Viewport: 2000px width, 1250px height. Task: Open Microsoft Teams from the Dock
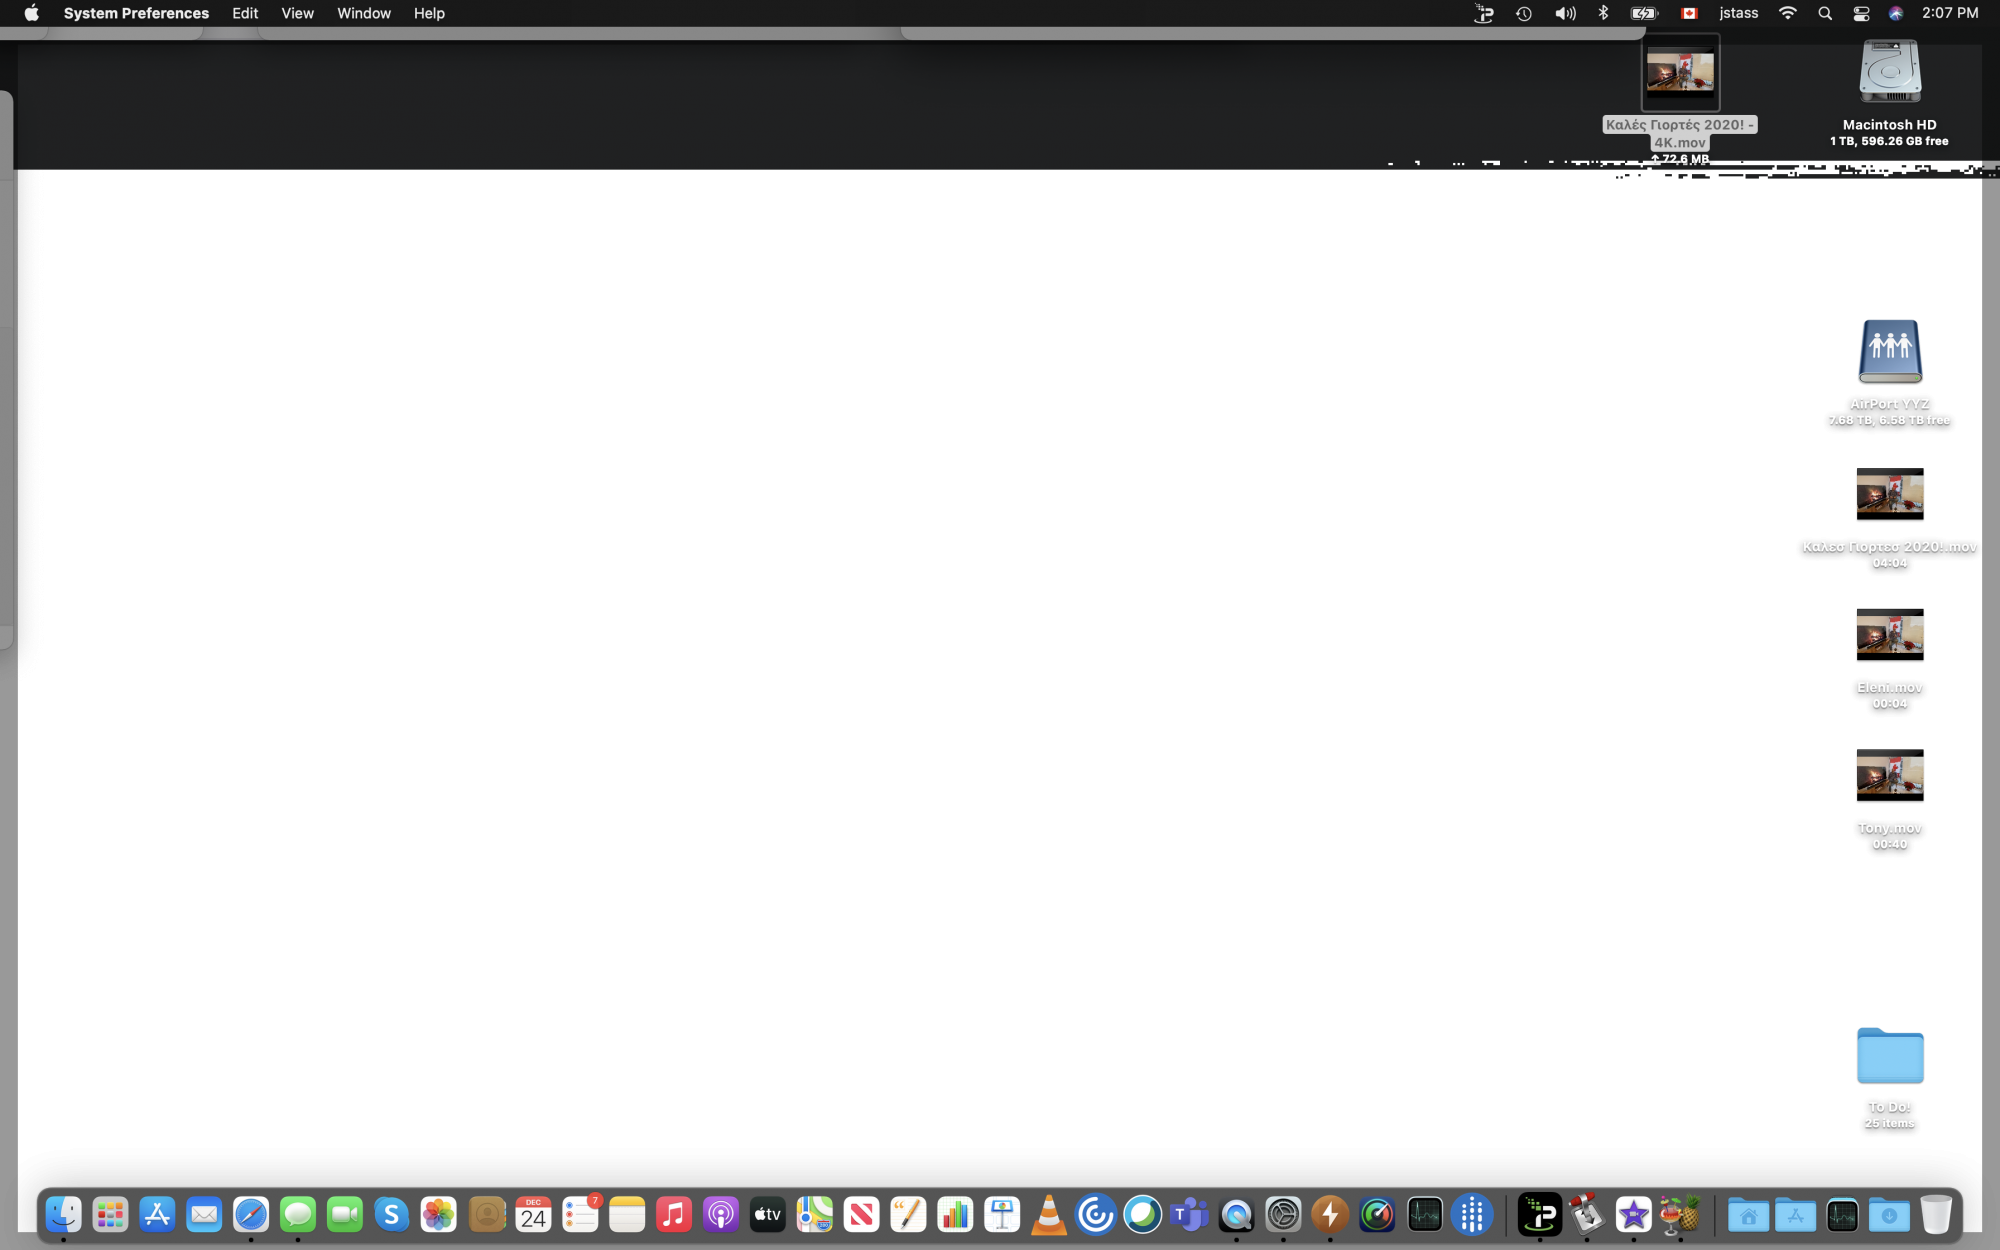pos(1187,1215)
